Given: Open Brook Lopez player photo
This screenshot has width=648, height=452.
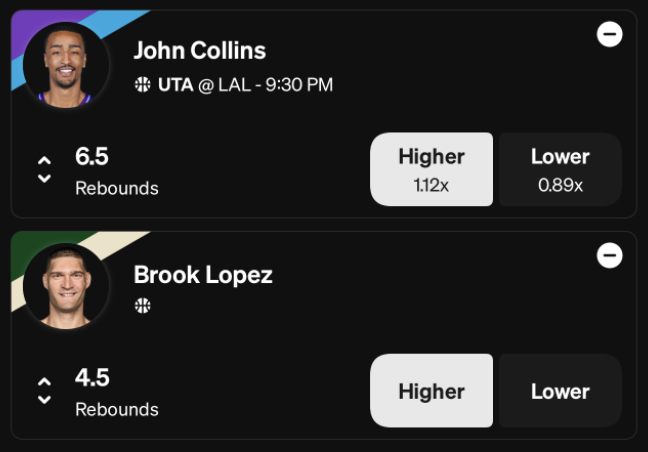Looking at the screenshot, I should click(x=66, y=286).
